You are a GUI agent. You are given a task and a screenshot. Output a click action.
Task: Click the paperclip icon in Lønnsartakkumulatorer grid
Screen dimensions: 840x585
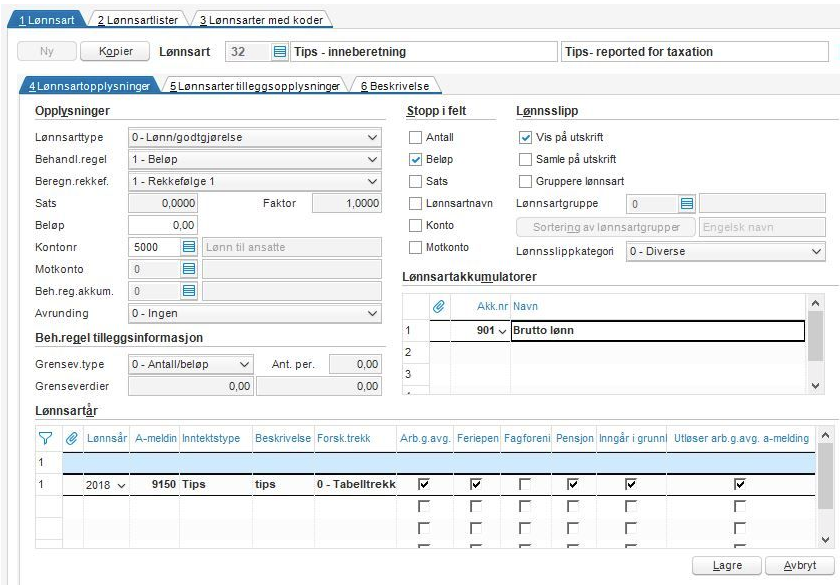click(x=437, y=305)
